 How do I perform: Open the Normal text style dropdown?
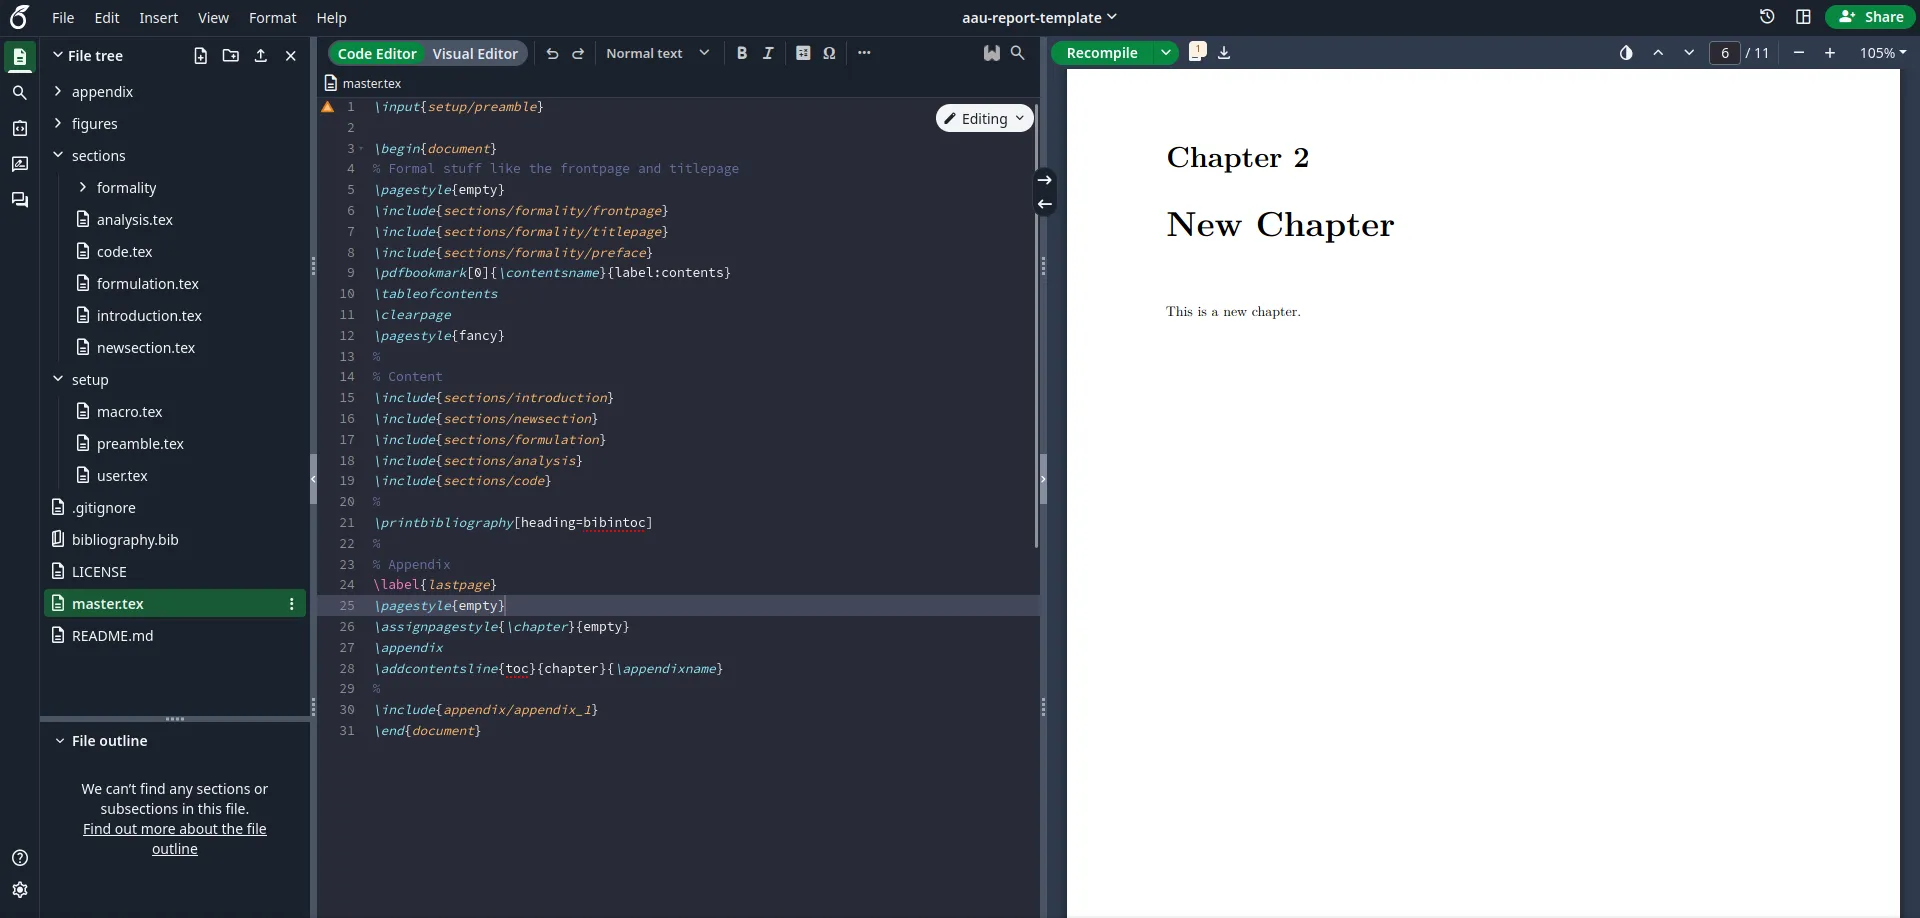658,53
